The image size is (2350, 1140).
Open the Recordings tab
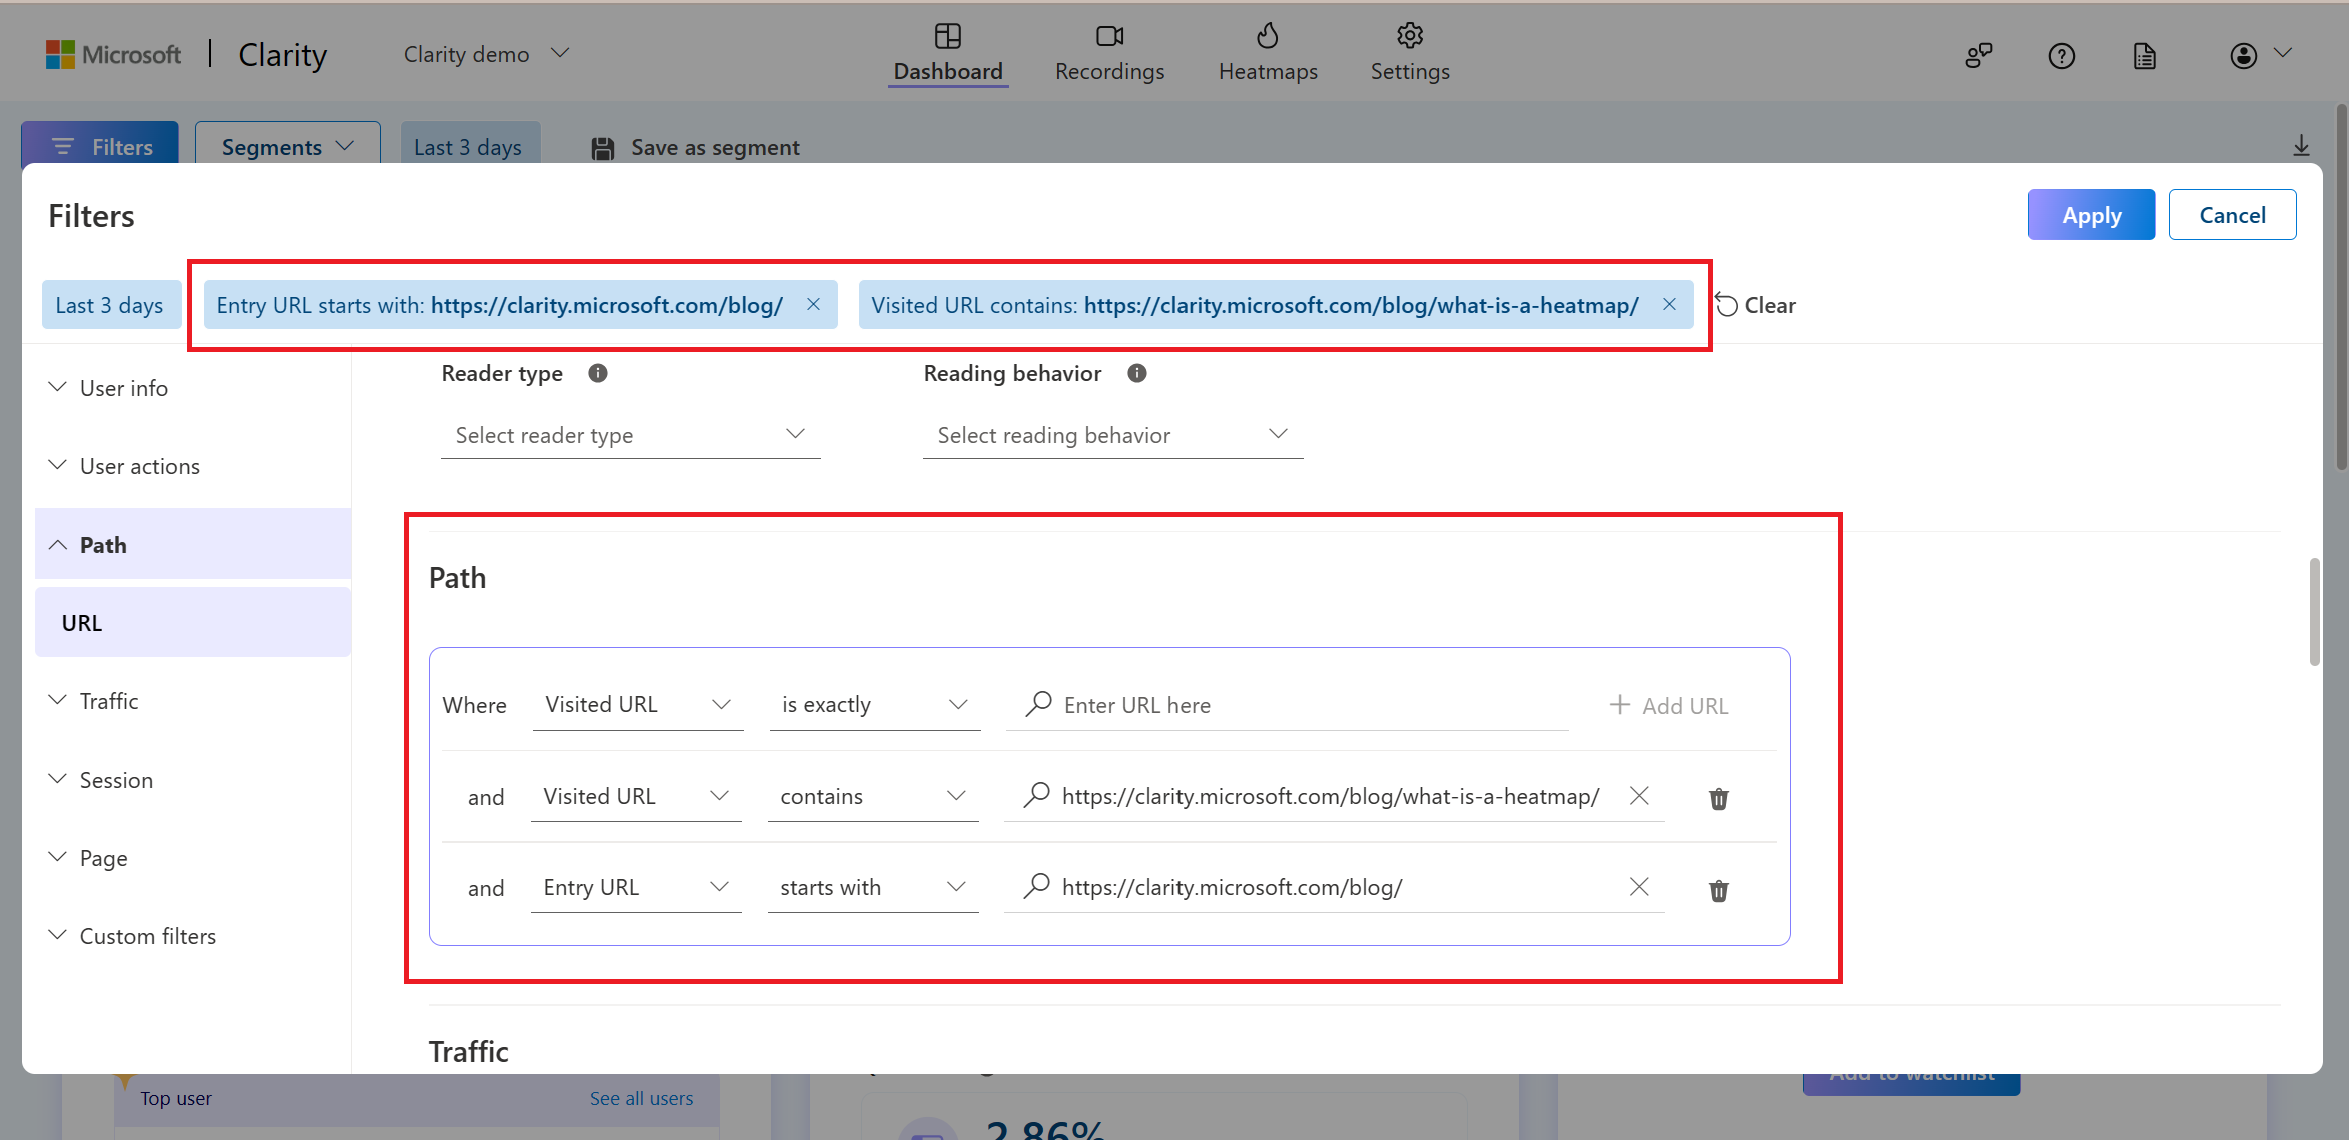(1109, 53)
